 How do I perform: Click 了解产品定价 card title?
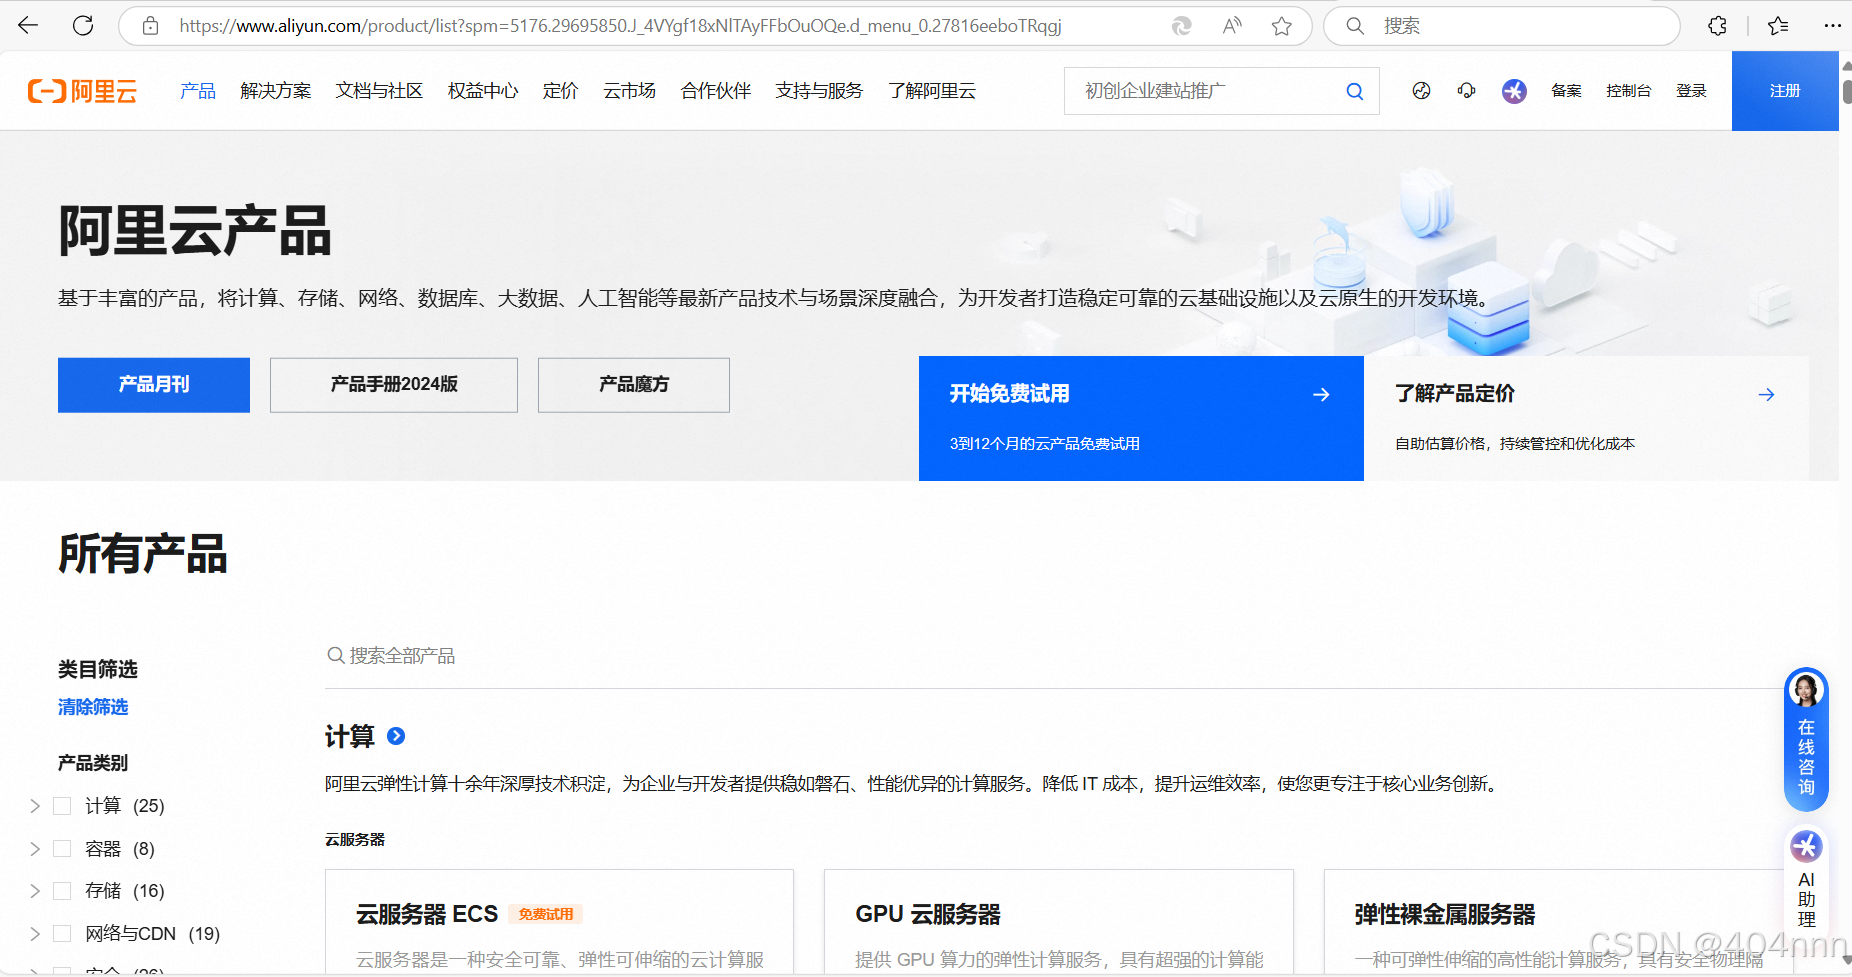click(1455, 394)
